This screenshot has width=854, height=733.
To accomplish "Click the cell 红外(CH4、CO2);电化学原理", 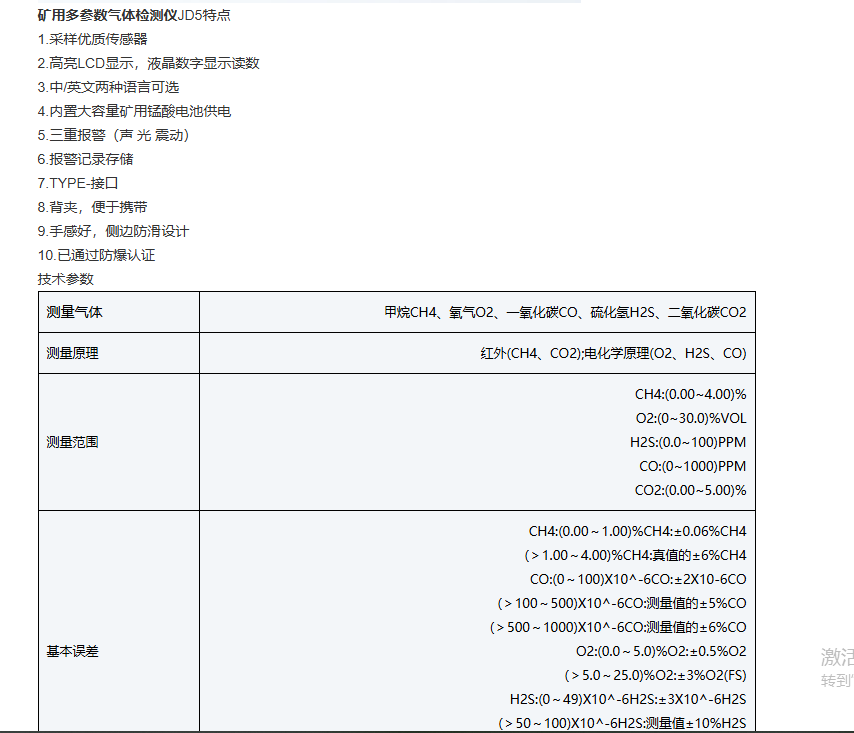I will pos(478,353).
